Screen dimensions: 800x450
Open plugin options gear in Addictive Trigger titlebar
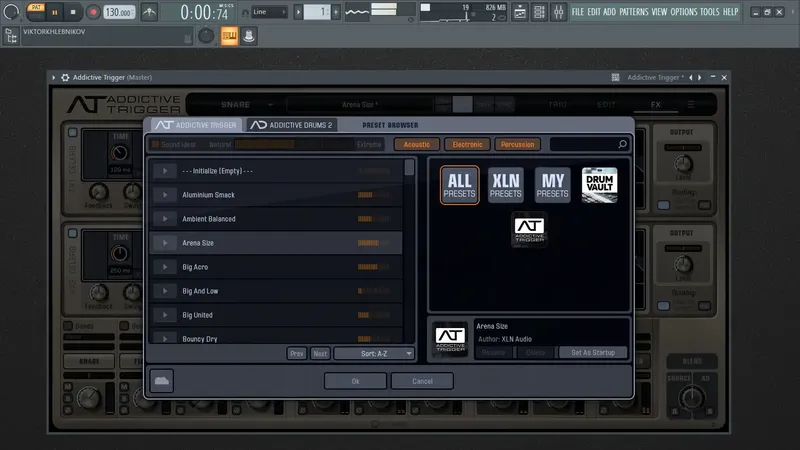pyautogui.click(x=65, y=78)
